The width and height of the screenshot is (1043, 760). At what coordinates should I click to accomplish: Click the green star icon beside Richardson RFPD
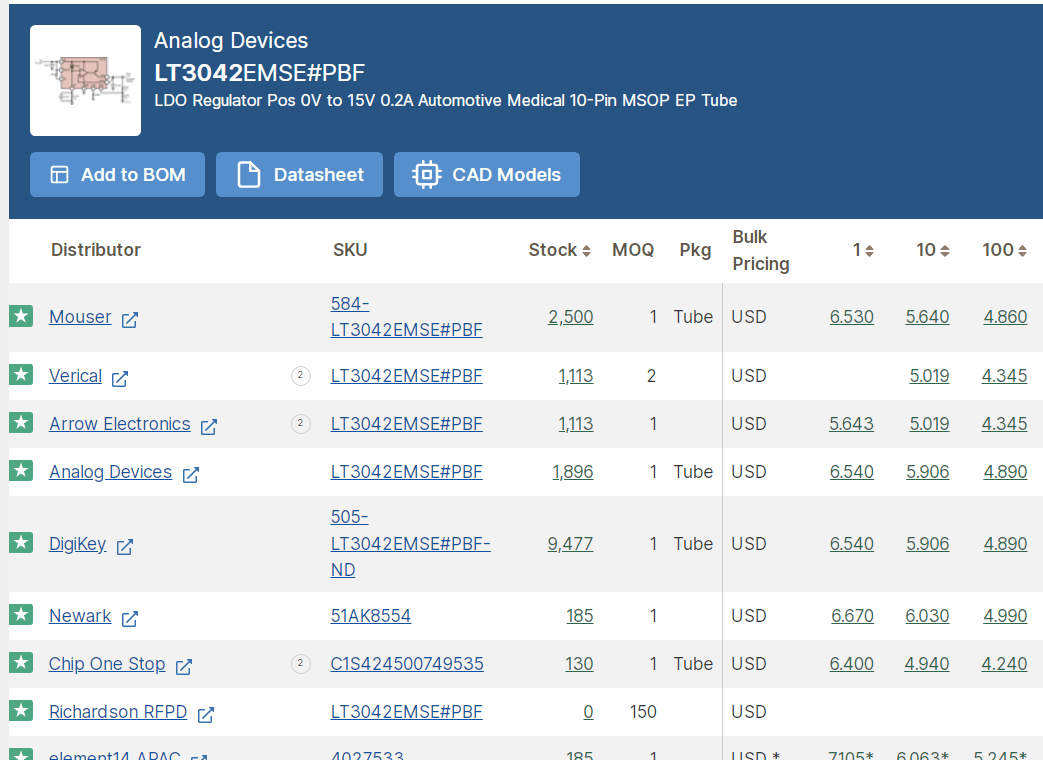tap(21, 711)
